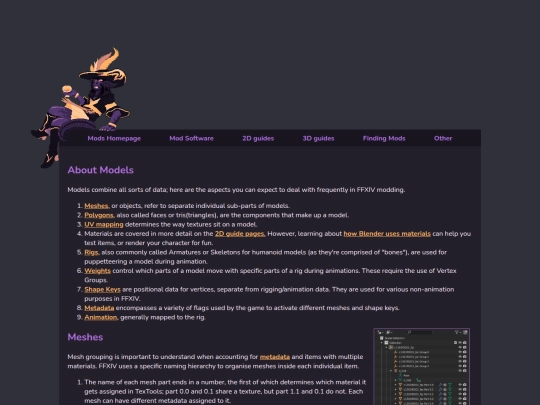Select the About Models heading
The width and height of the screenshot is (540, 405).
[101, 170]
